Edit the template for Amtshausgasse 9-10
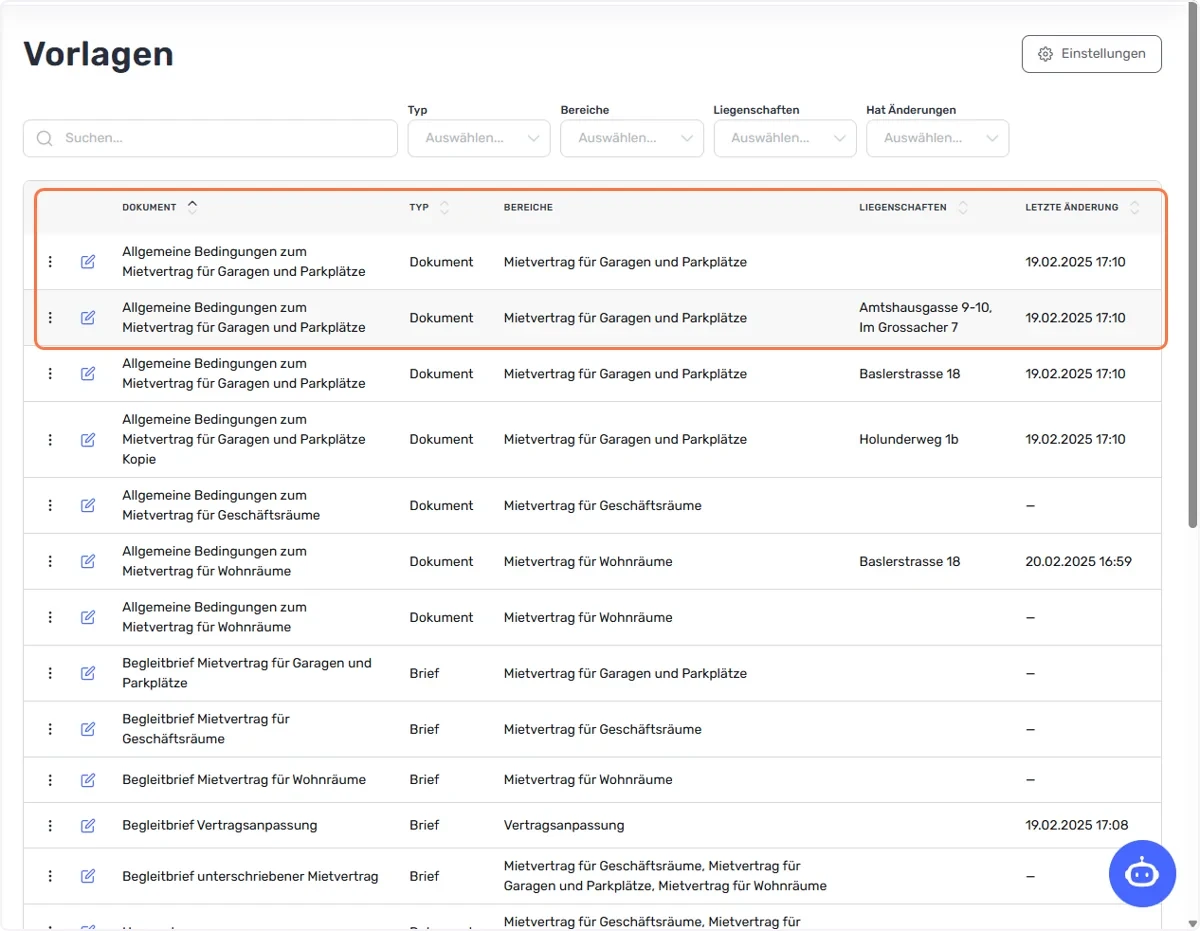The height and width of the screenshot is (931, 1200). [x=88, y=318]
